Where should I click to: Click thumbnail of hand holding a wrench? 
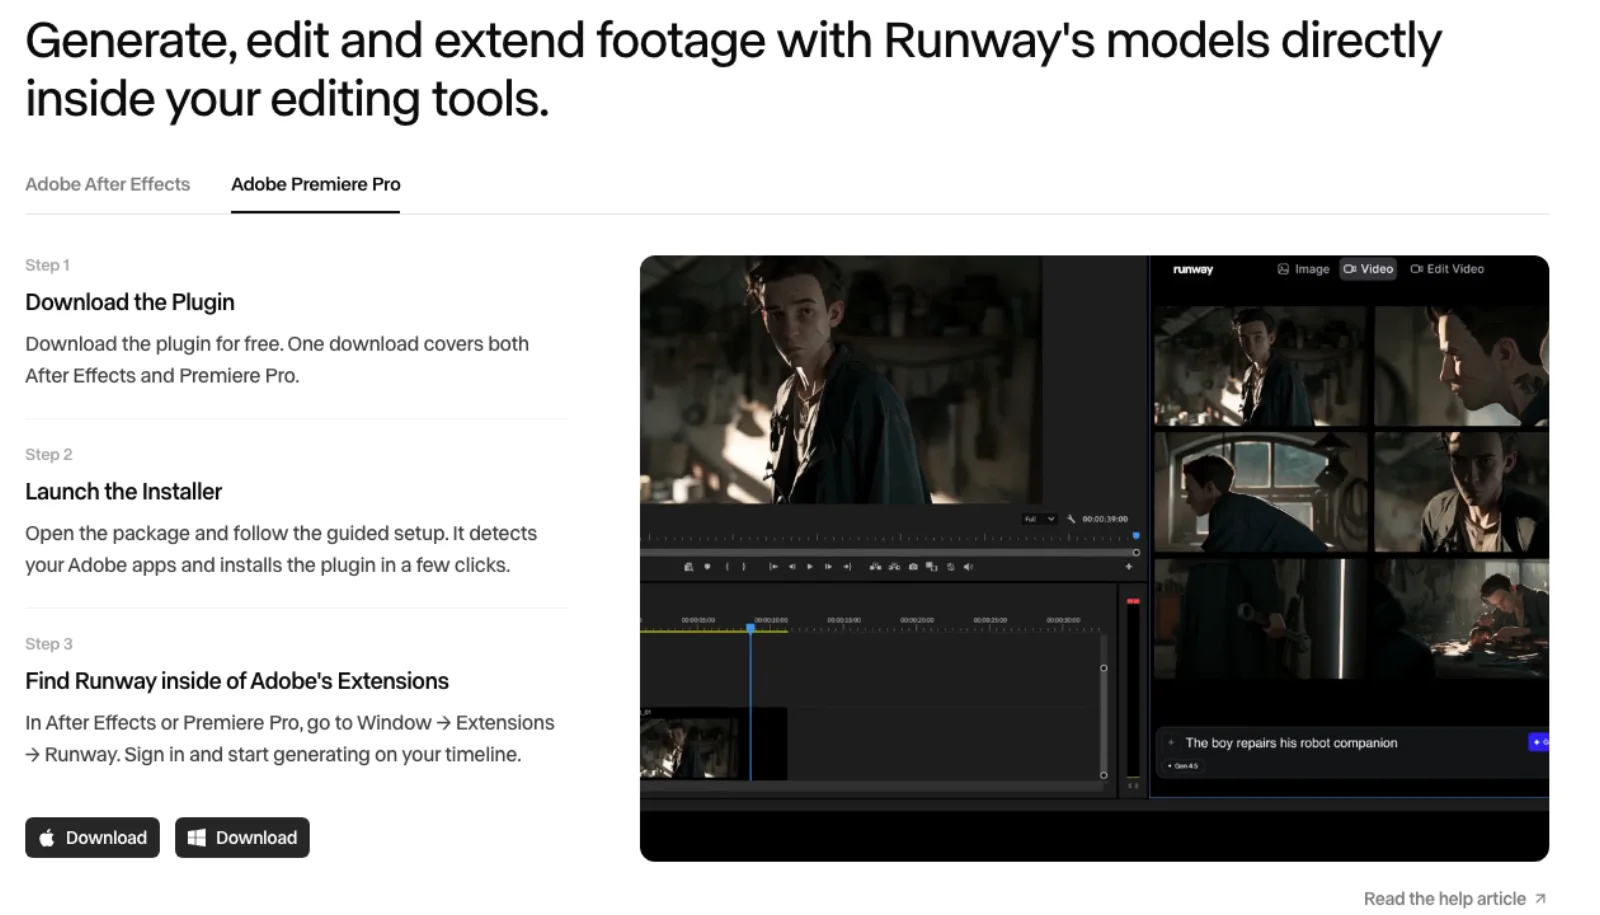[x=1260, y=618]
